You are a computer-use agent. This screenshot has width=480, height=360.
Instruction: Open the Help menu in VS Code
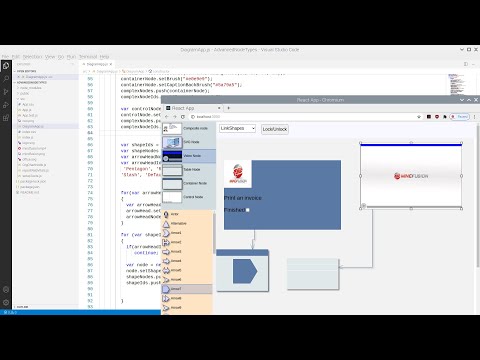click(104, 57)
